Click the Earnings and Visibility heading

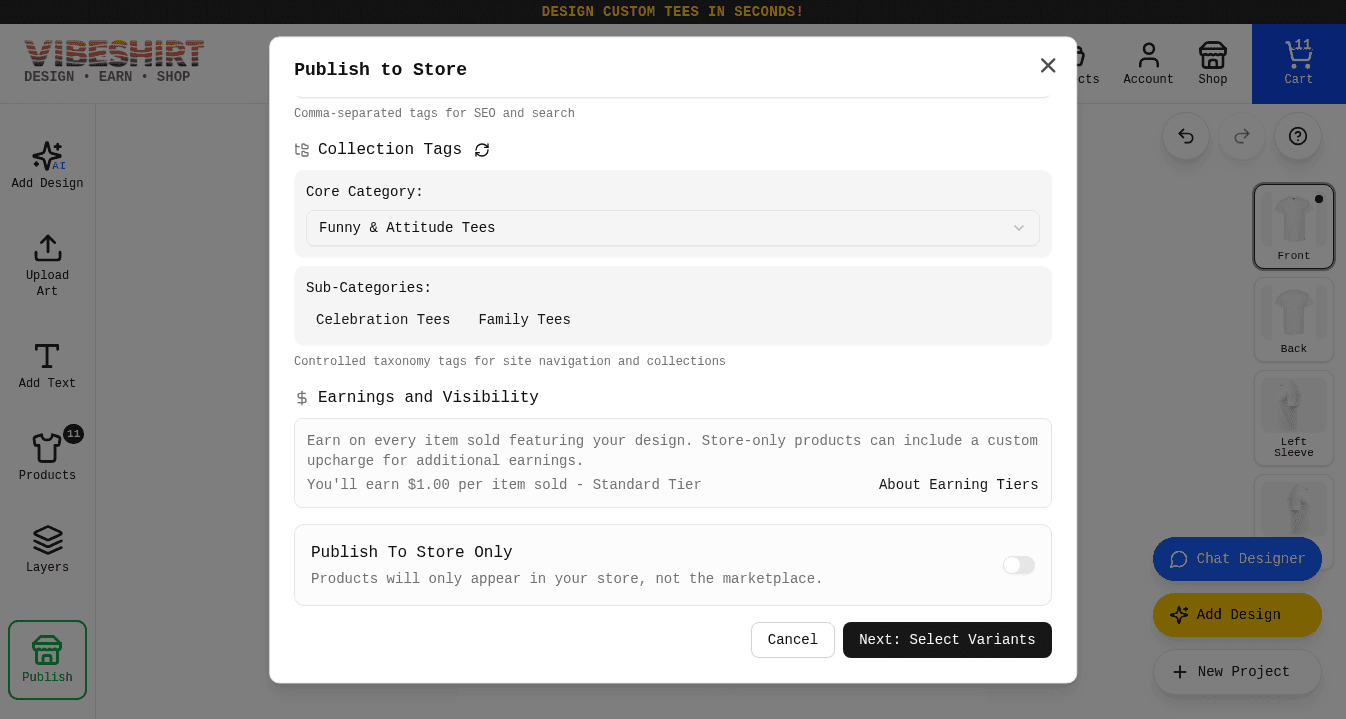[x=428, y=398]
